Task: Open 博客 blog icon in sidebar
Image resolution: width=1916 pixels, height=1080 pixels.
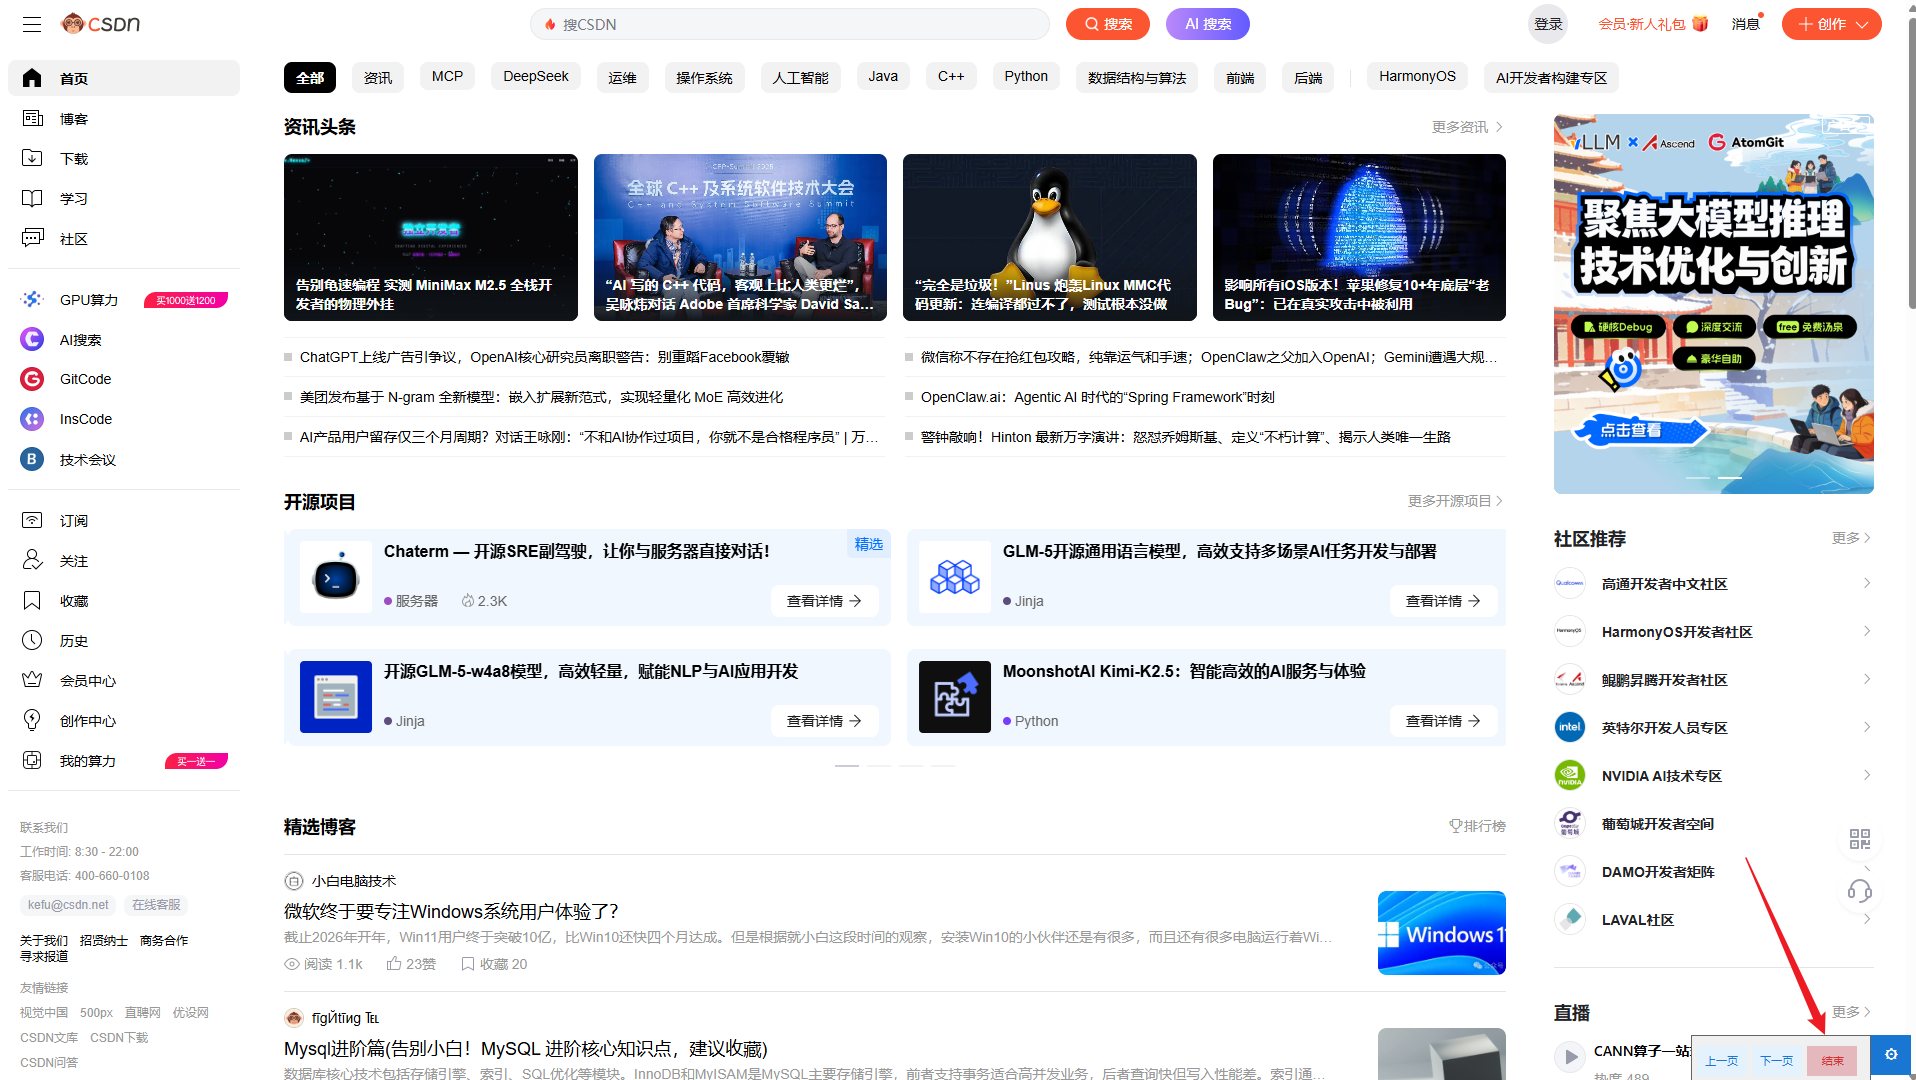Action: tap(32, 118)
